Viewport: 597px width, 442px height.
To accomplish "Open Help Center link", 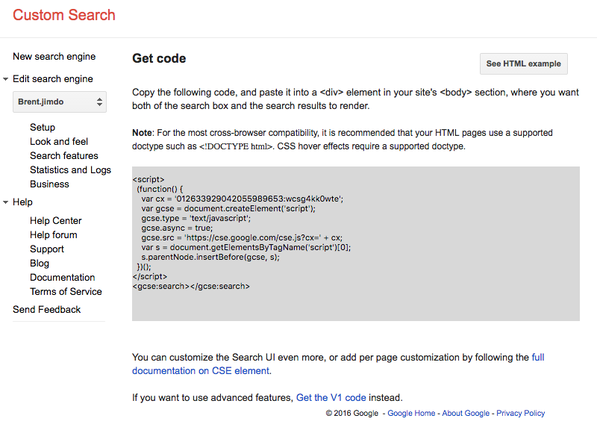I will pos(56,220).
